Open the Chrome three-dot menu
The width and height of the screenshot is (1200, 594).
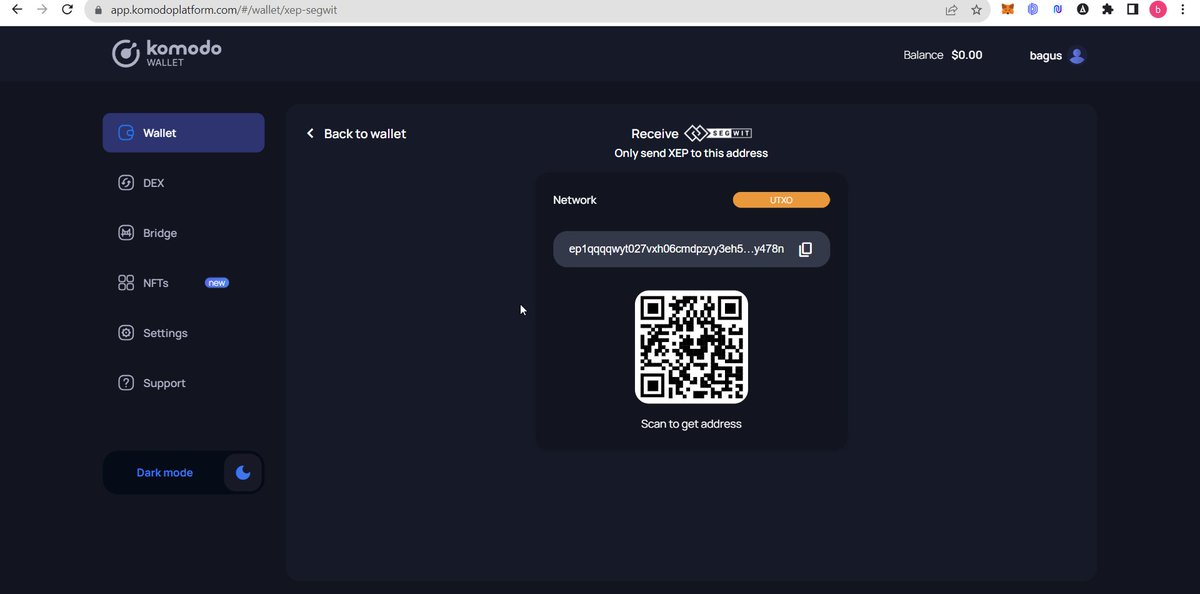(1185, 10)
